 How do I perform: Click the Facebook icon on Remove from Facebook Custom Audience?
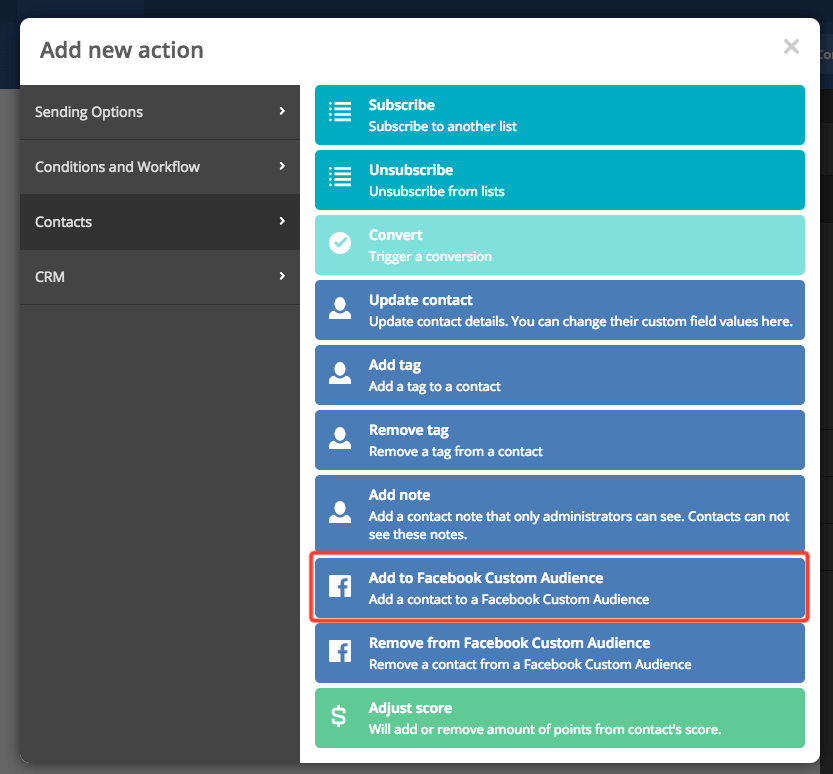340,652
